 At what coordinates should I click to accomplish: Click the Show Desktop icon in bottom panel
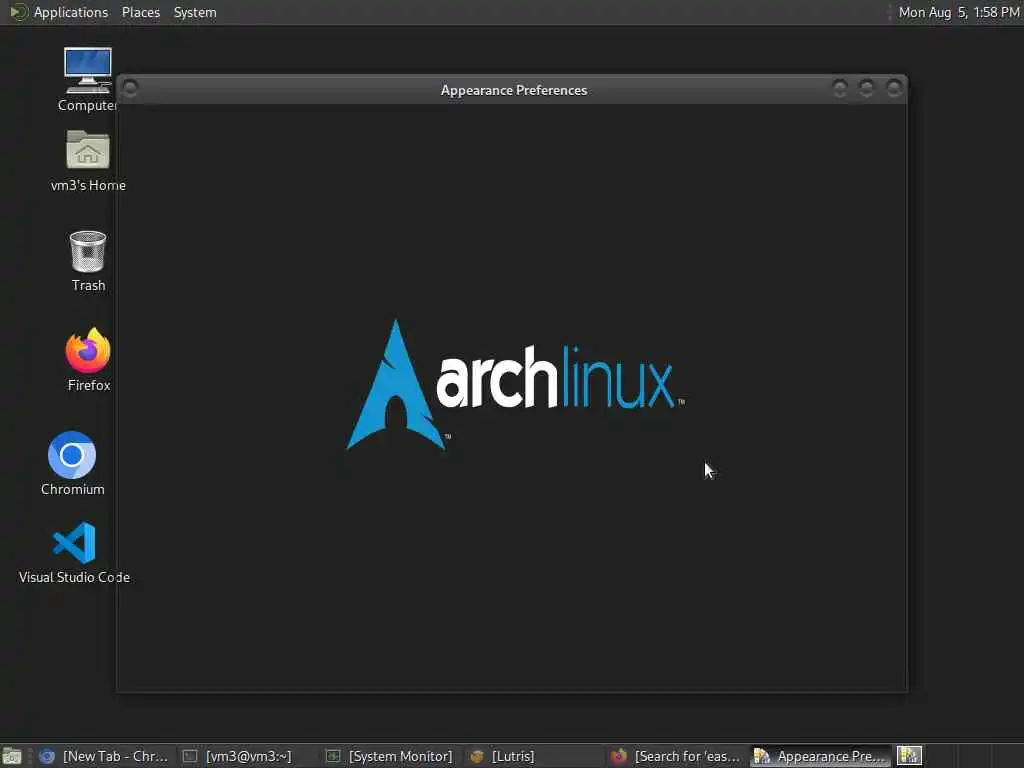tap(12, 756)
